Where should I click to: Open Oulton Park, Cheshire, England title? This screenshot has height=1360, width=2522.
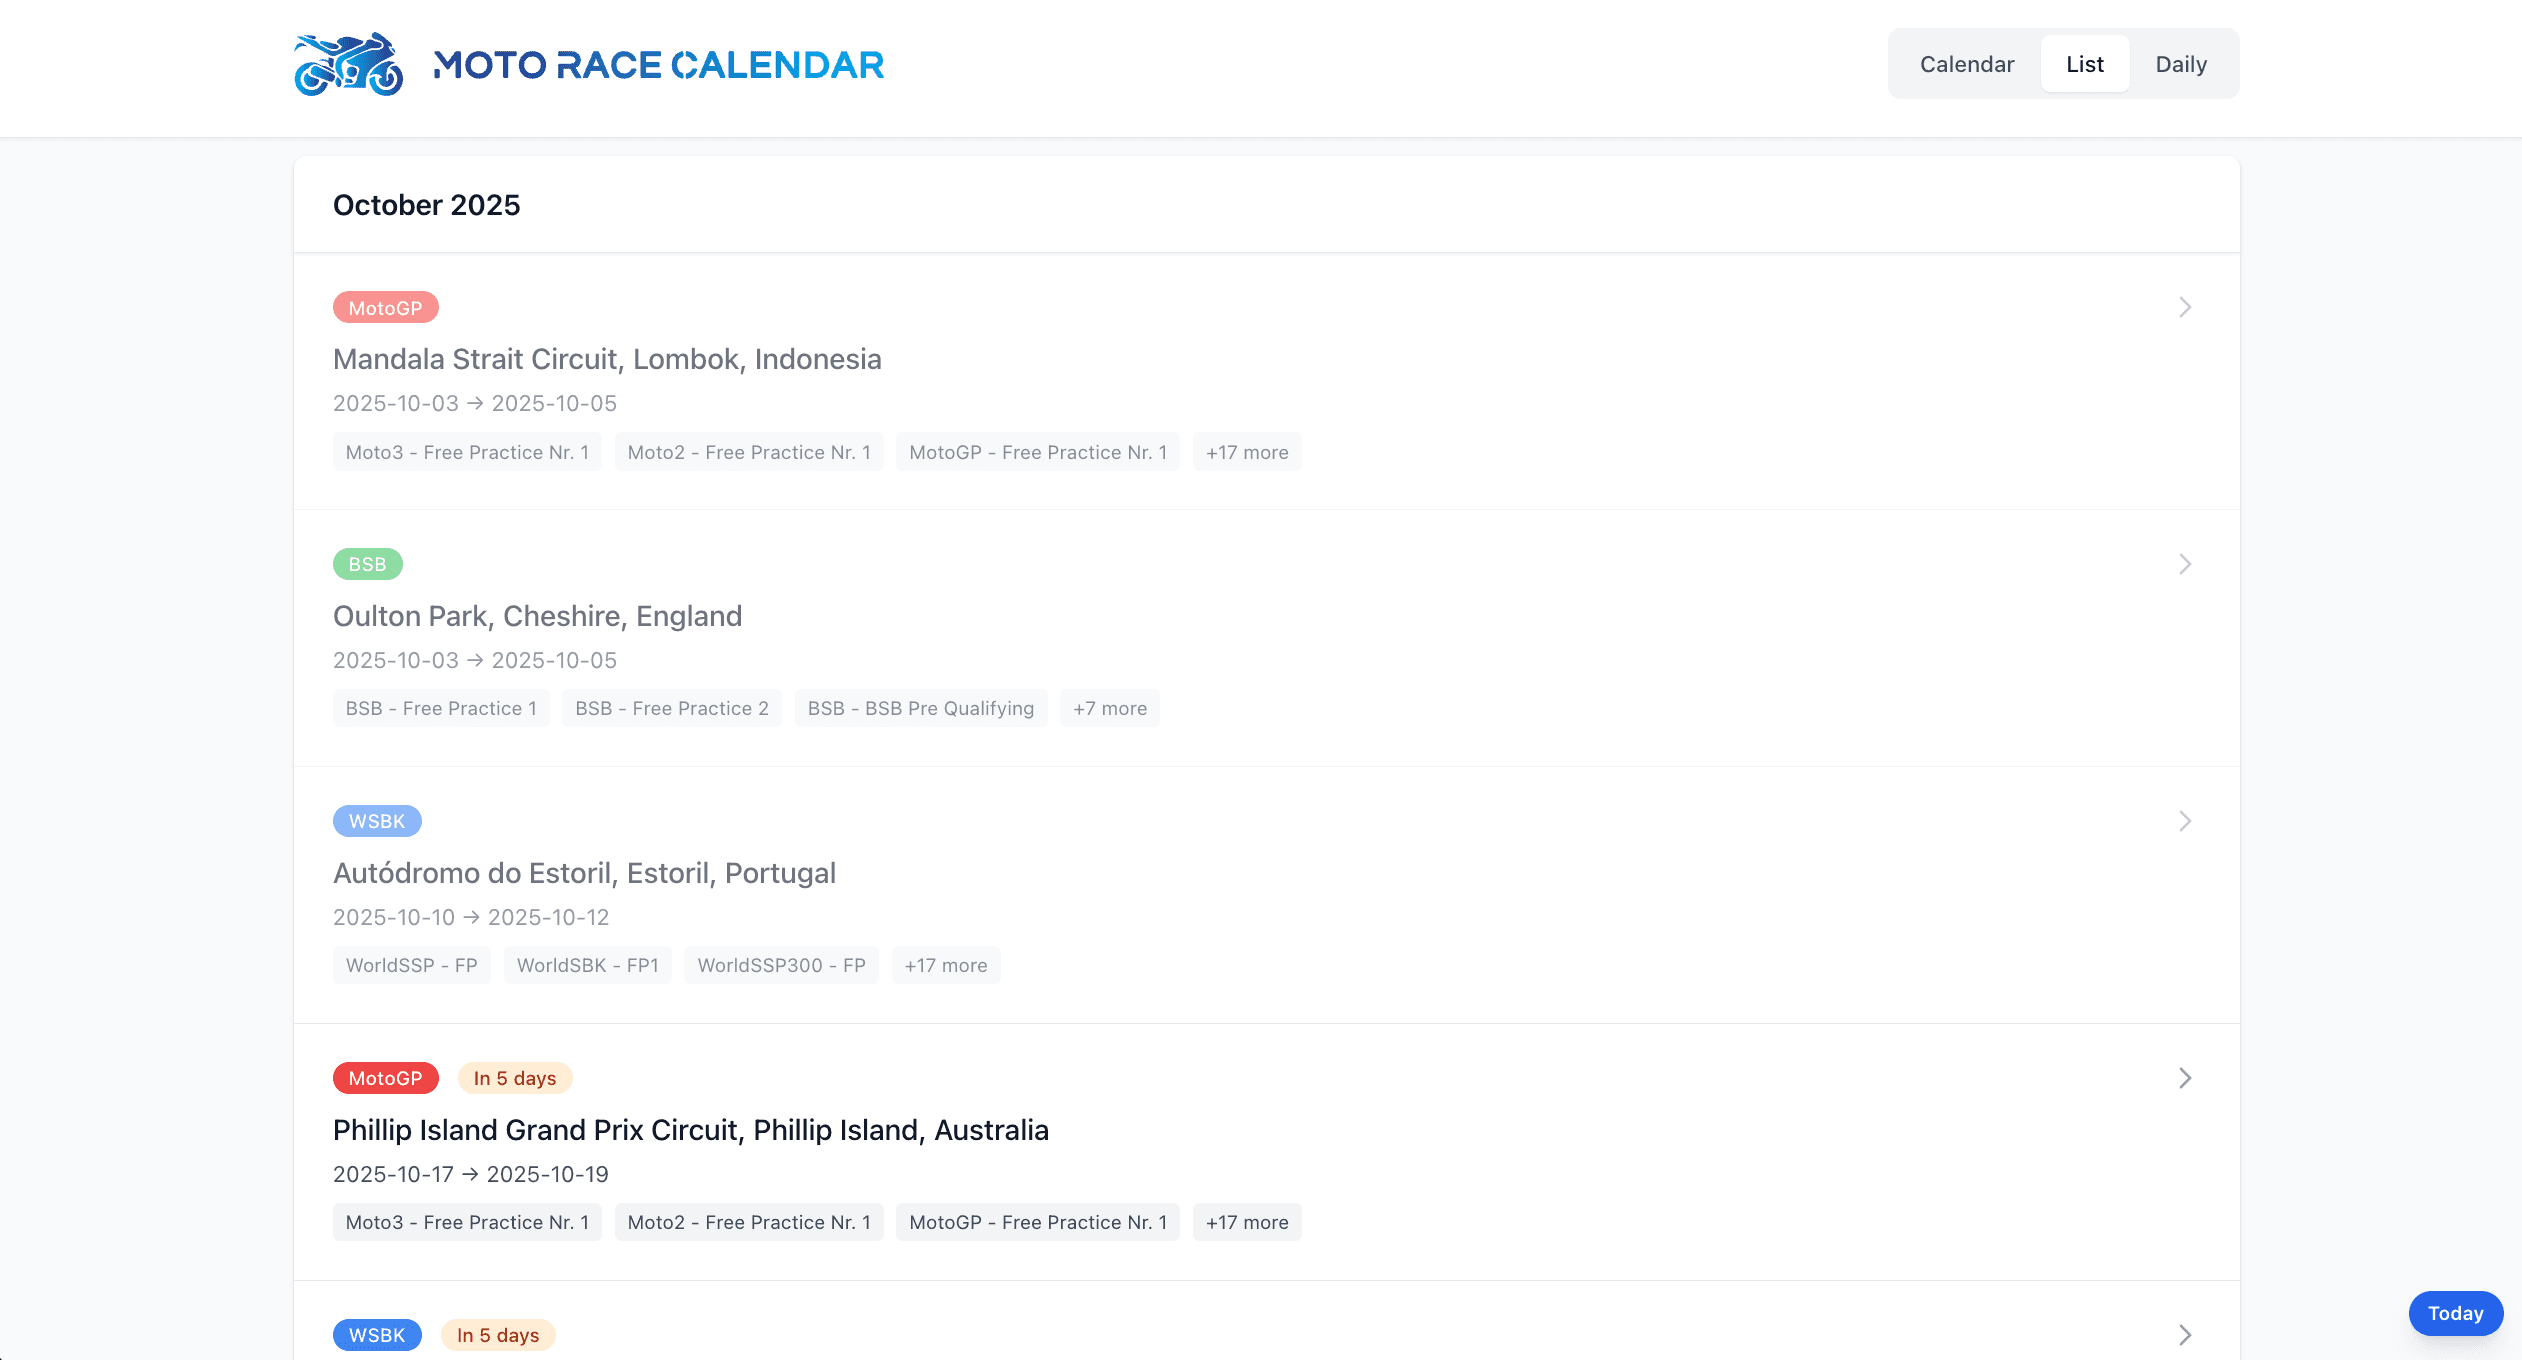537,616
